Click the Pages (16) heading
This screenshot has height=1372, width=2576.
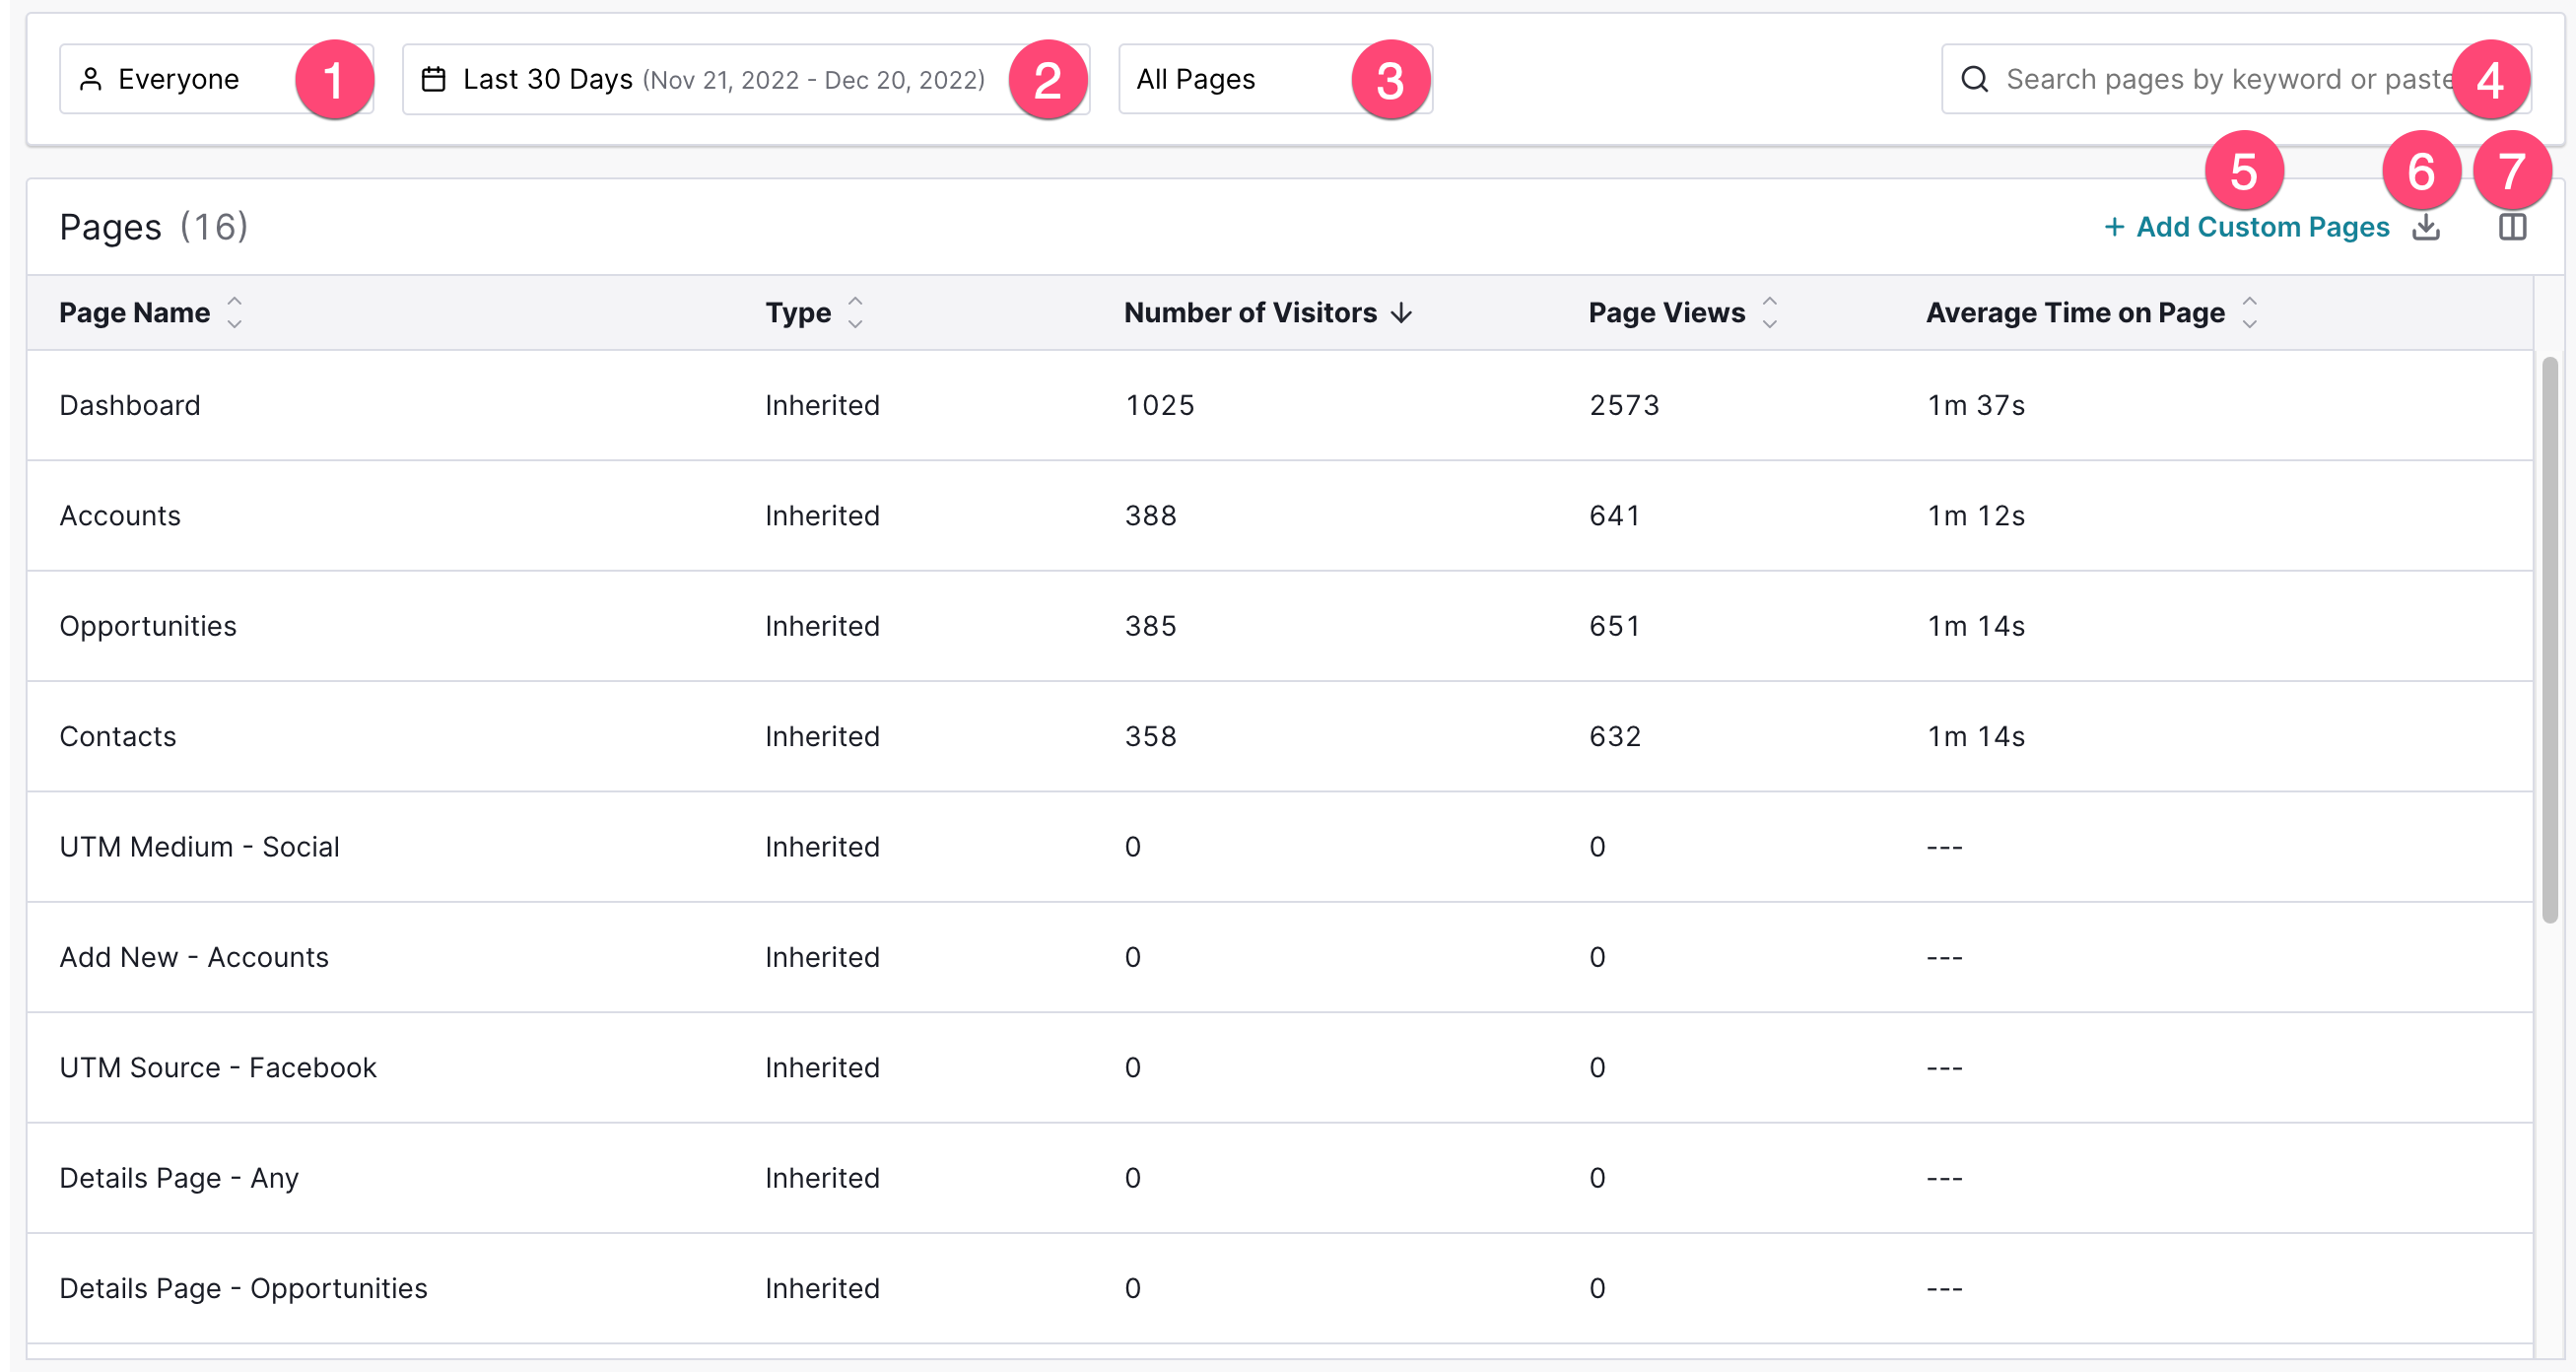[154, 227]
